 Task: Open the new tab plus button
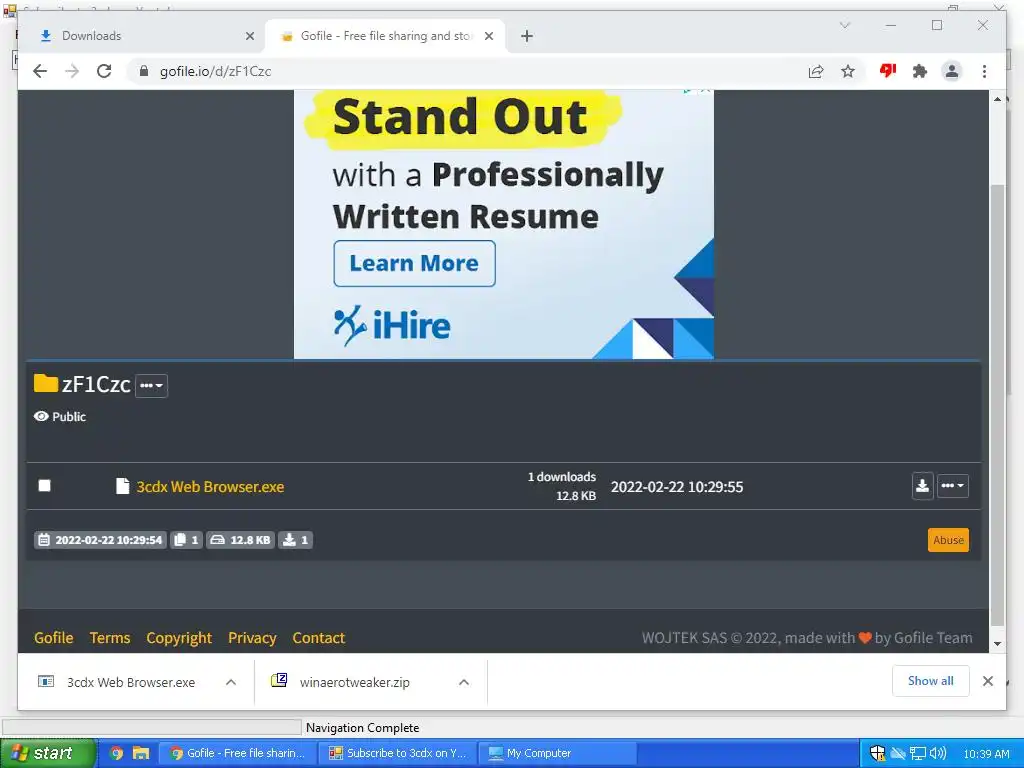527,36
